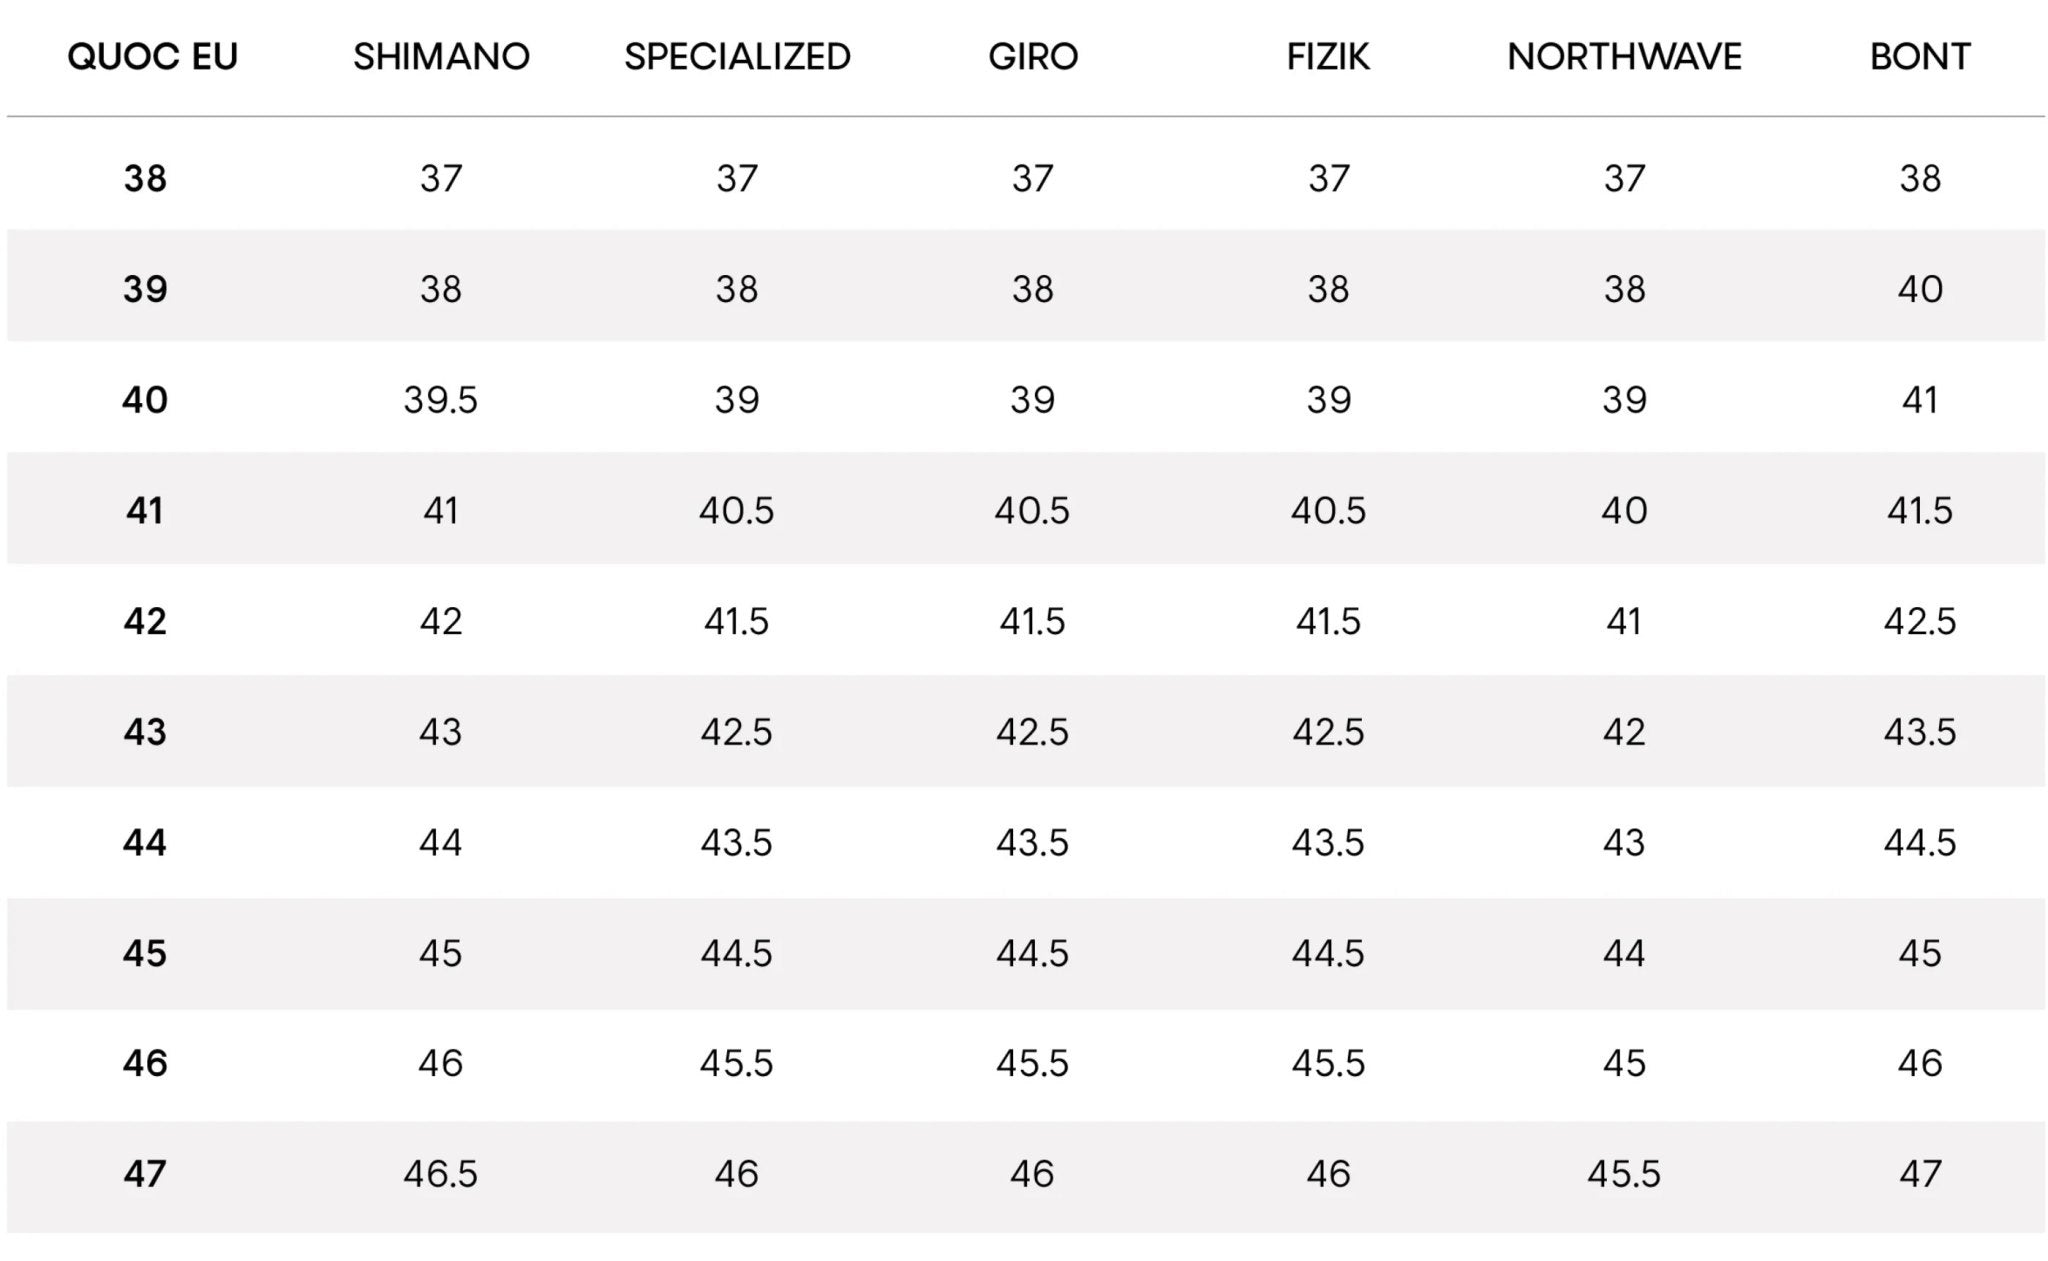The image size is (2048, 1261).
Task: Select Shimano 46.5 cell in row 47
Action: [x=441, y=1174]
